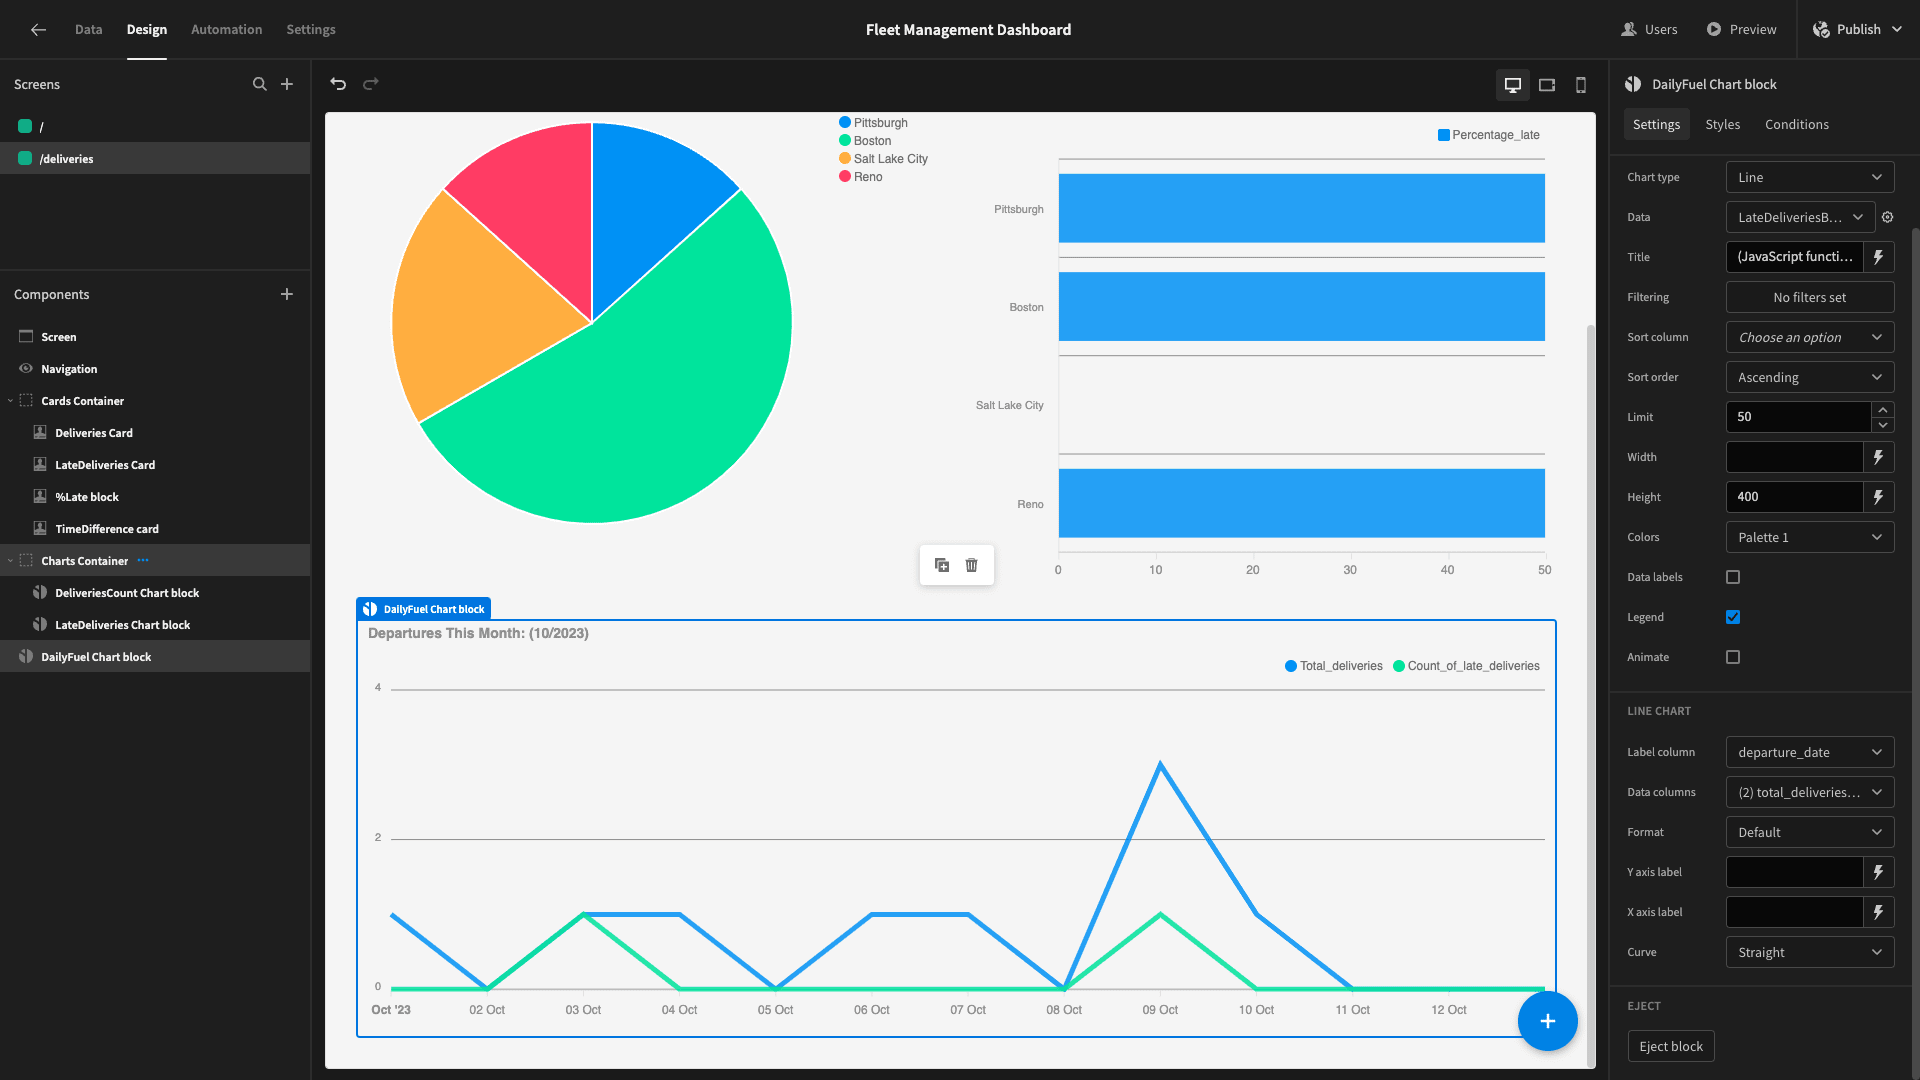Click the duplicate component icon
This screenshot has height=1080, width=1920.
(x=942, y=565)
